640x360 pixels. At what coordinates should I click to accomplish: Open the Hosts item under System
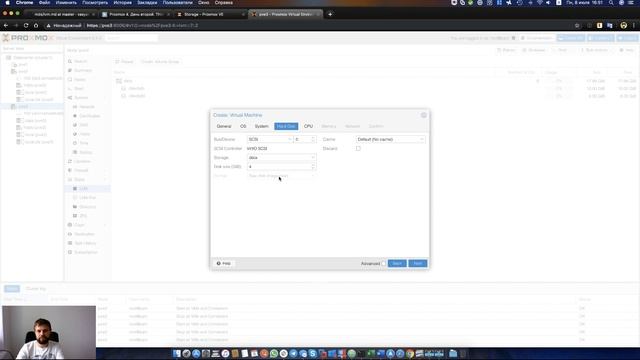point(87,134)
